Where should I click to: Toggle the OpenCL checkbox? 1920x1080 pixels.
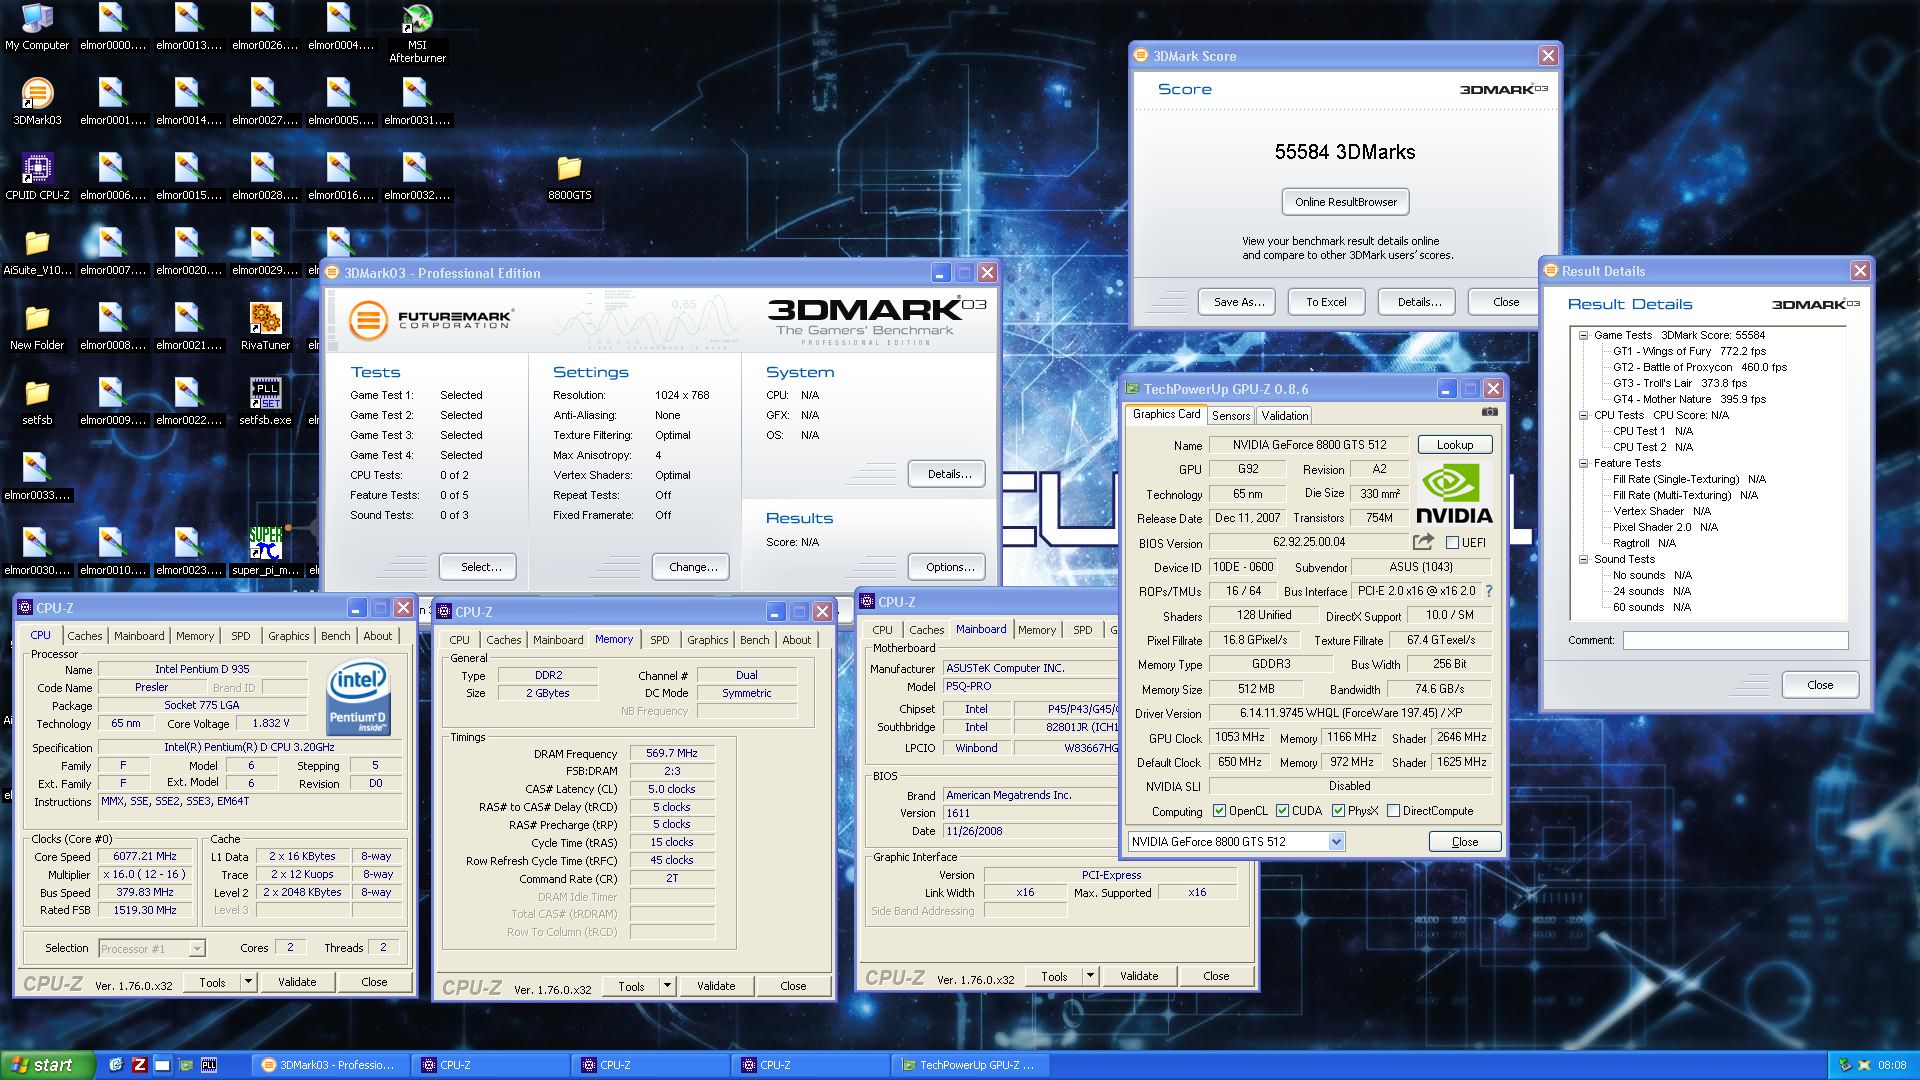tap(1219, 811)
